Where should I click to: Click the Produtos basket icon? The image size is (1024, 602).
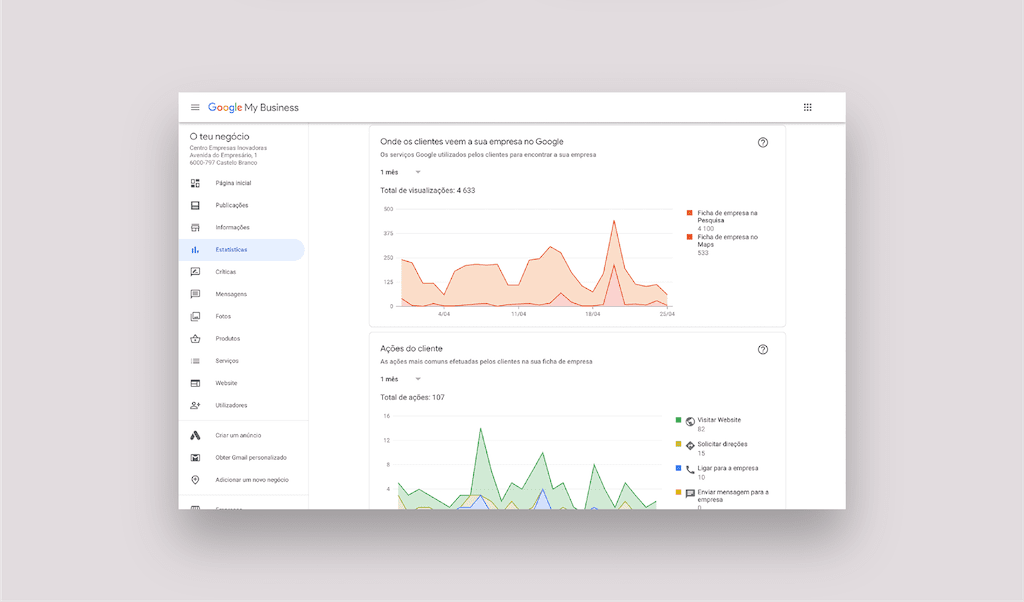tap(195, 339)
